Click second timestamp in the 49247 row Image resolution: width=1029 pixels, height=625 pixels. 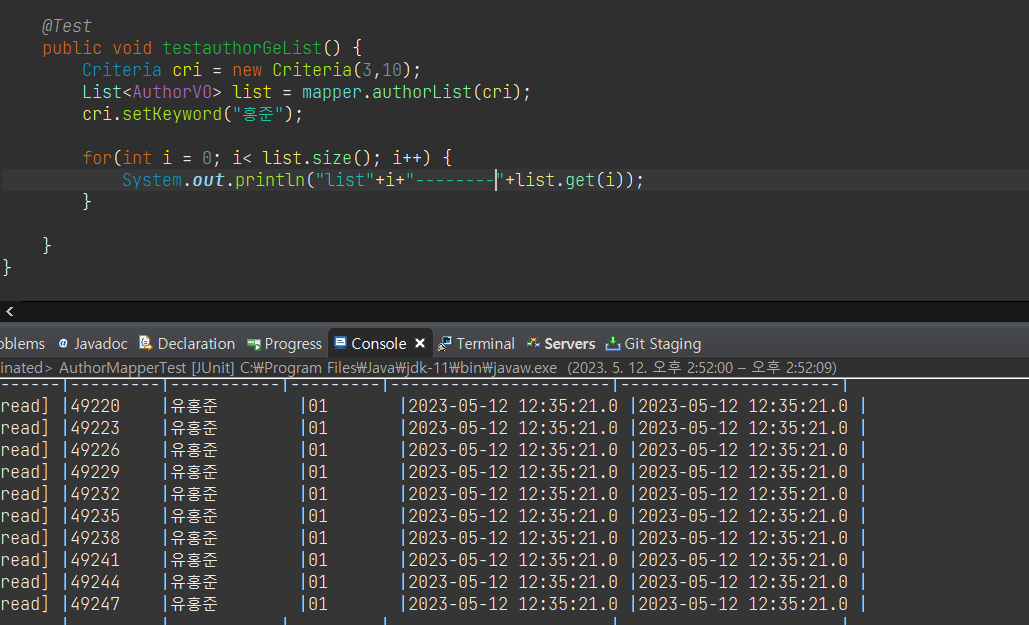743,604
